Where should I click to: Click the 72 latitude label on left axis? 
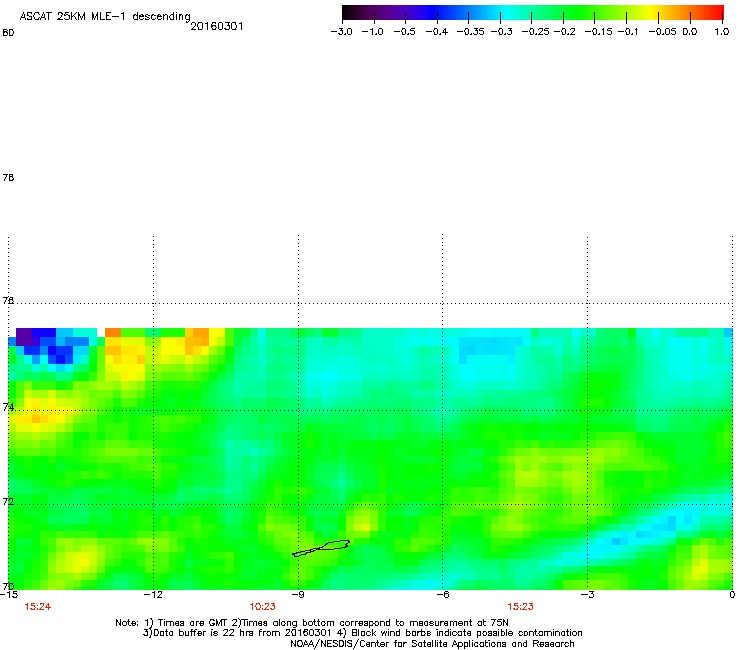pos(8,501)
